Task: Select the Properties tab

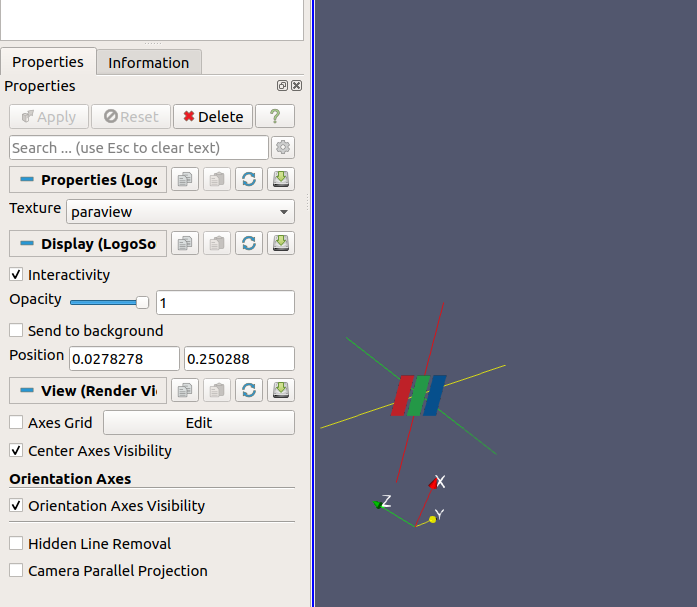Action: (48, 61)
